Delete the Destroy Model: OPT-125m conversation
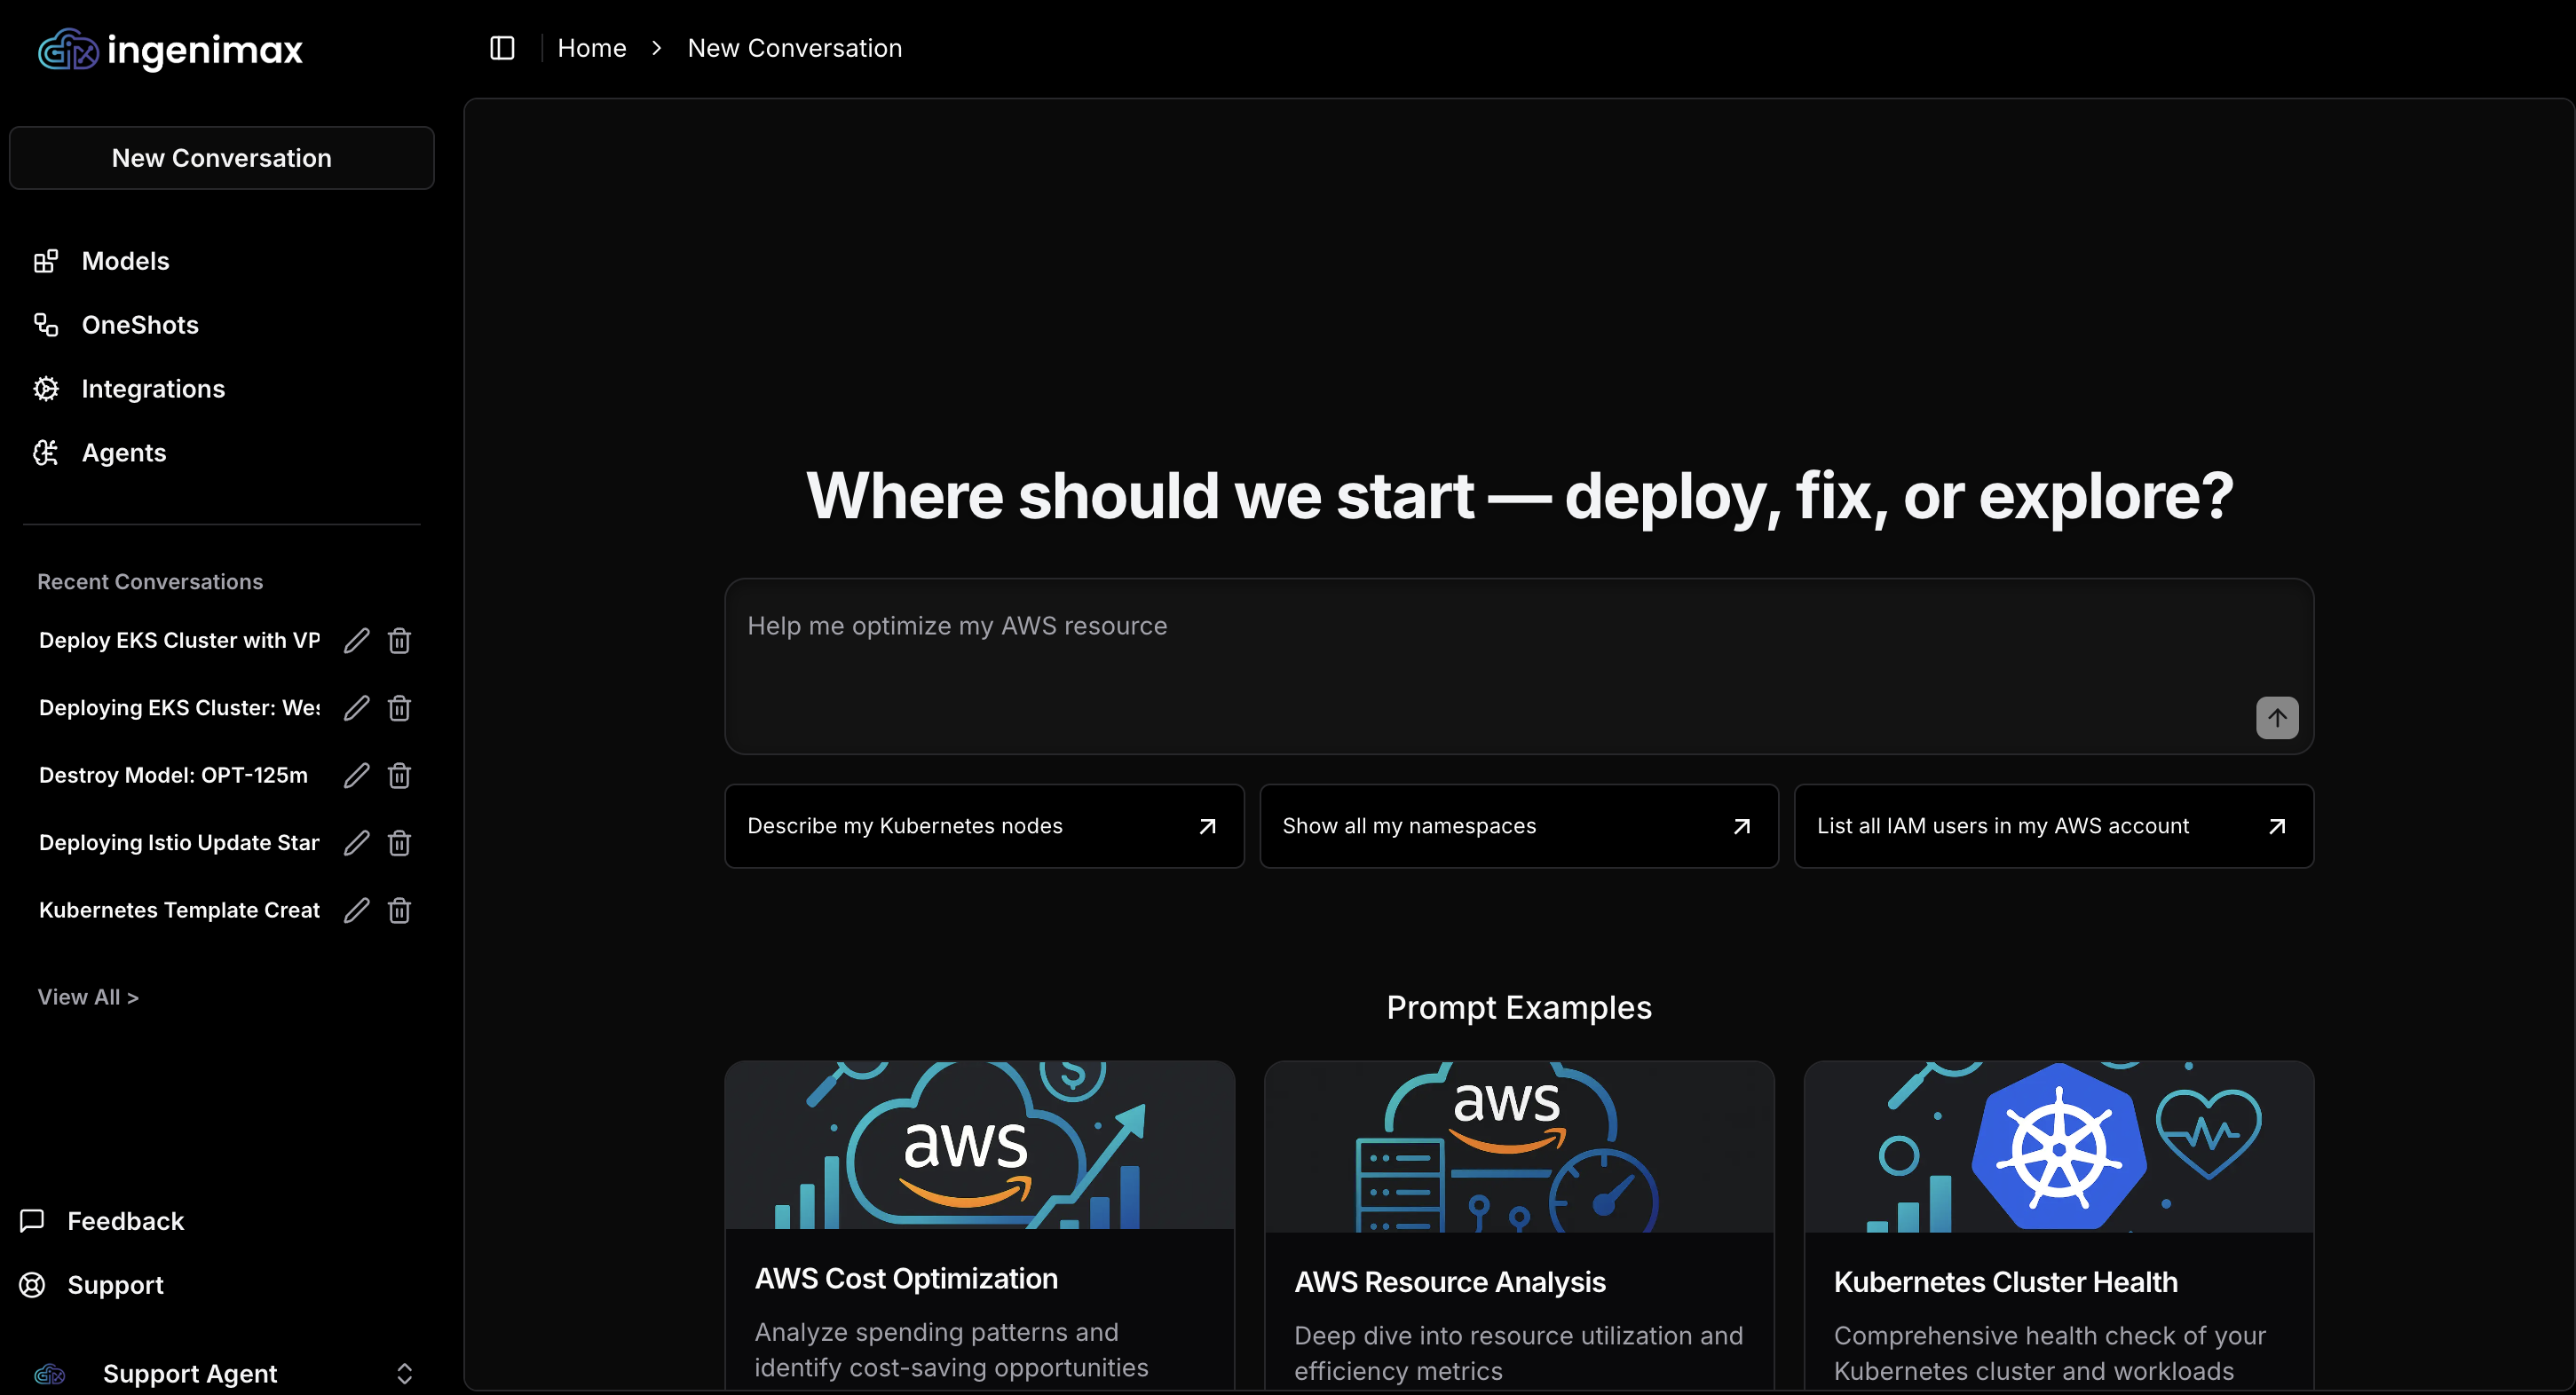The image size is (2576, 1395). click(399, 775)
